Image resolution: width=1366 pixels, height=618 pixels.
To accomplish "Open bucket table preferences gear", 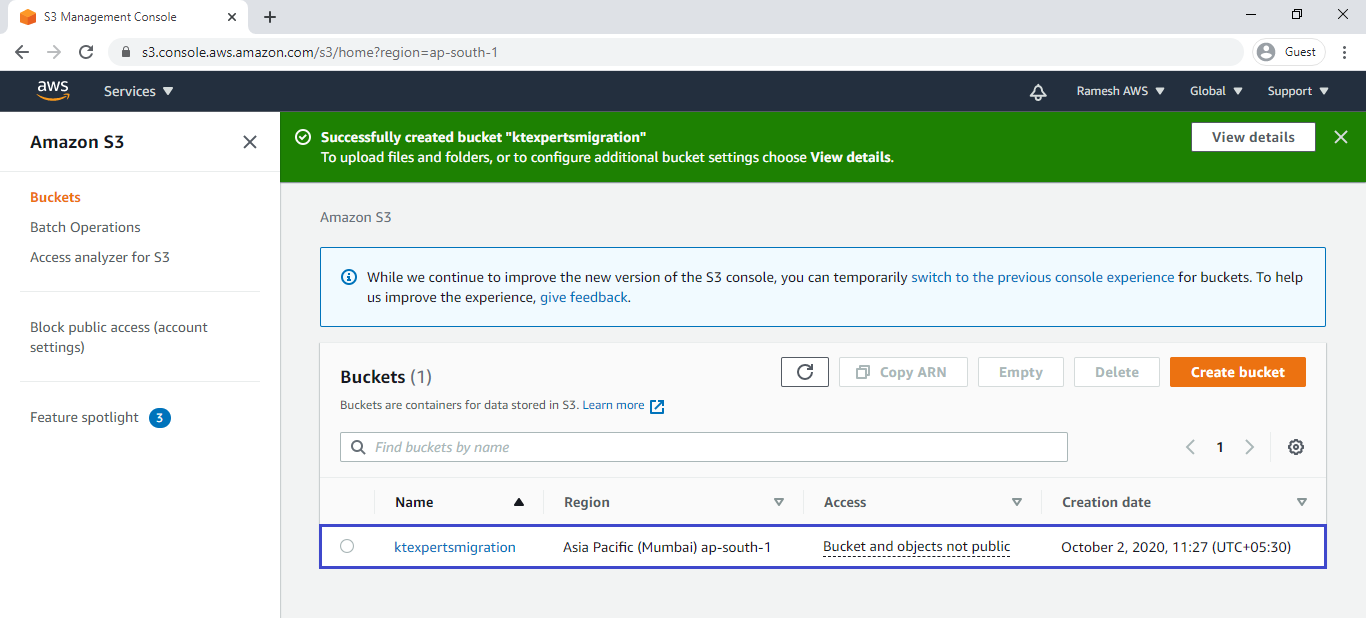I will click(x=1296, y=447).
